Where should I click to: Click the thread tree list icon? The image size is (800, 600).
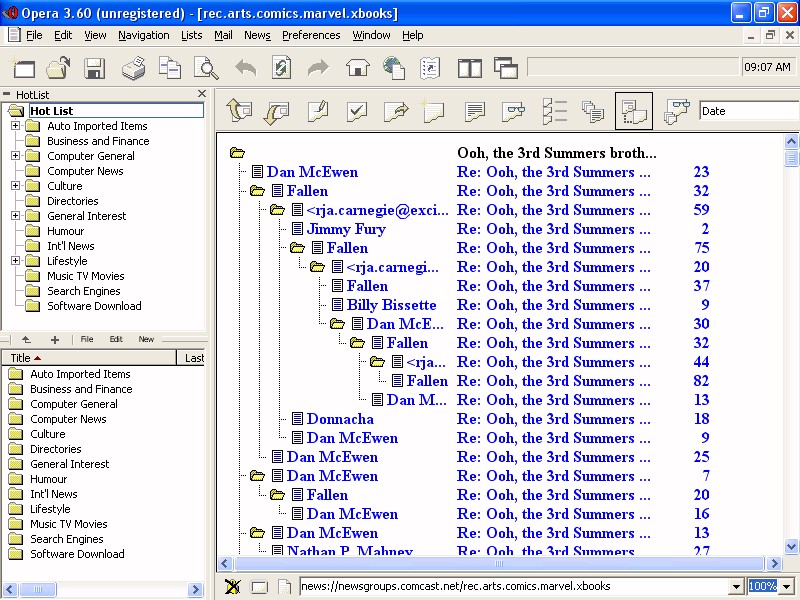[555, 111]
